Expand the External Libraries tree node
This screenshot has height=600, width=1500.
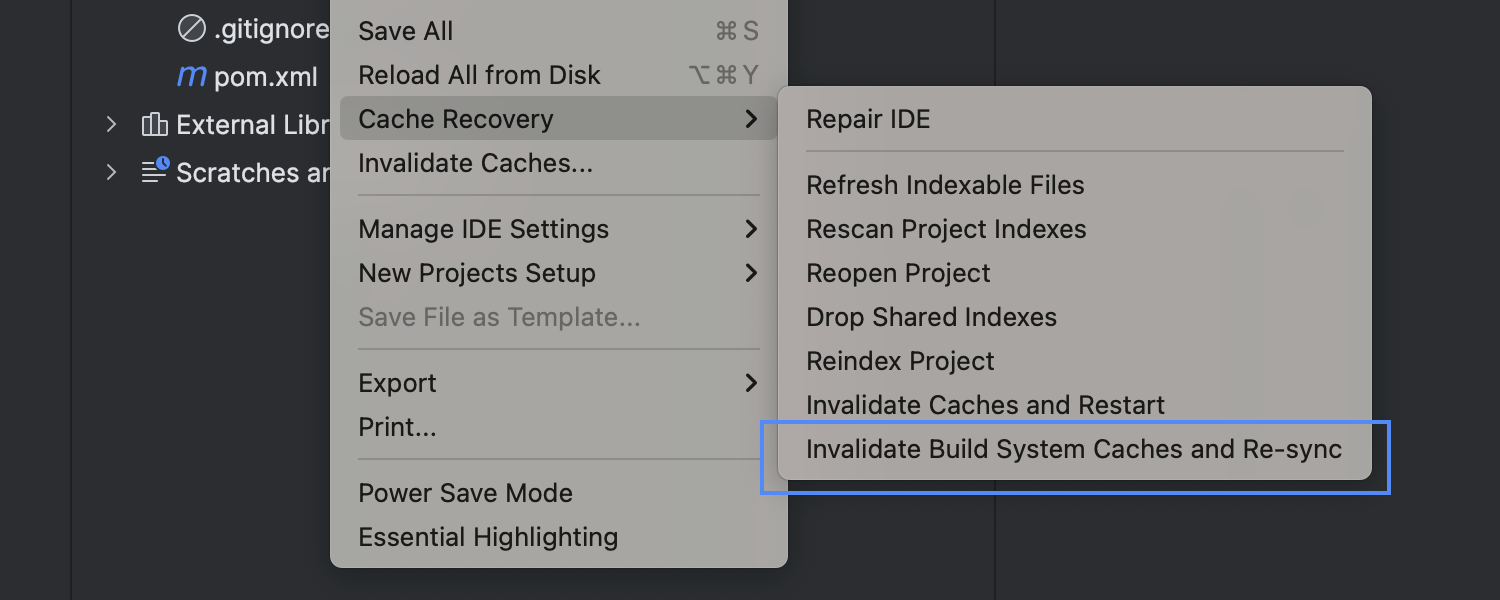[x=111, y=125]
